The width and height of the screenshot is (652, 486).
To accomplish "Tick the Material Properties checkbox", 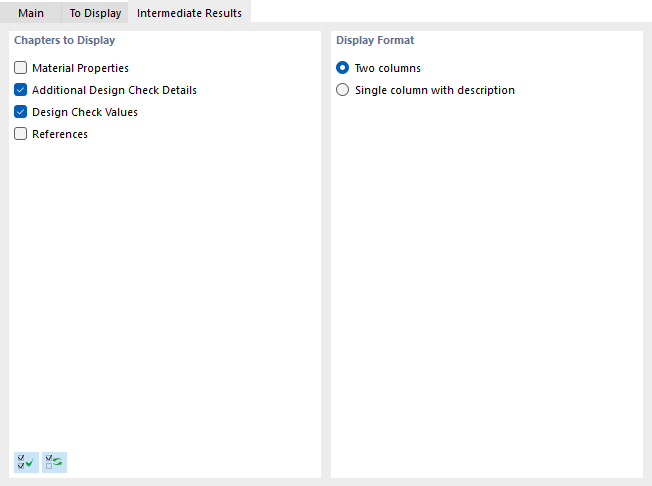I will (21, 68).
